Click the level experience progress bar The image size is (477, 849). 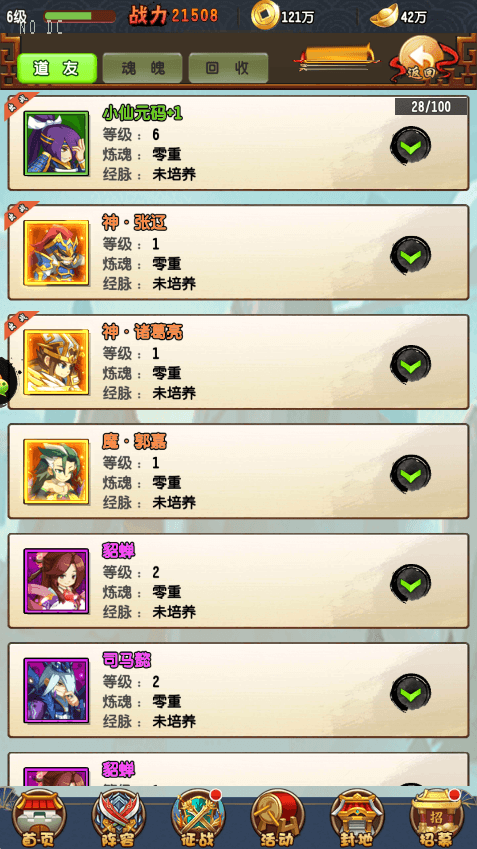coord(80,16)
